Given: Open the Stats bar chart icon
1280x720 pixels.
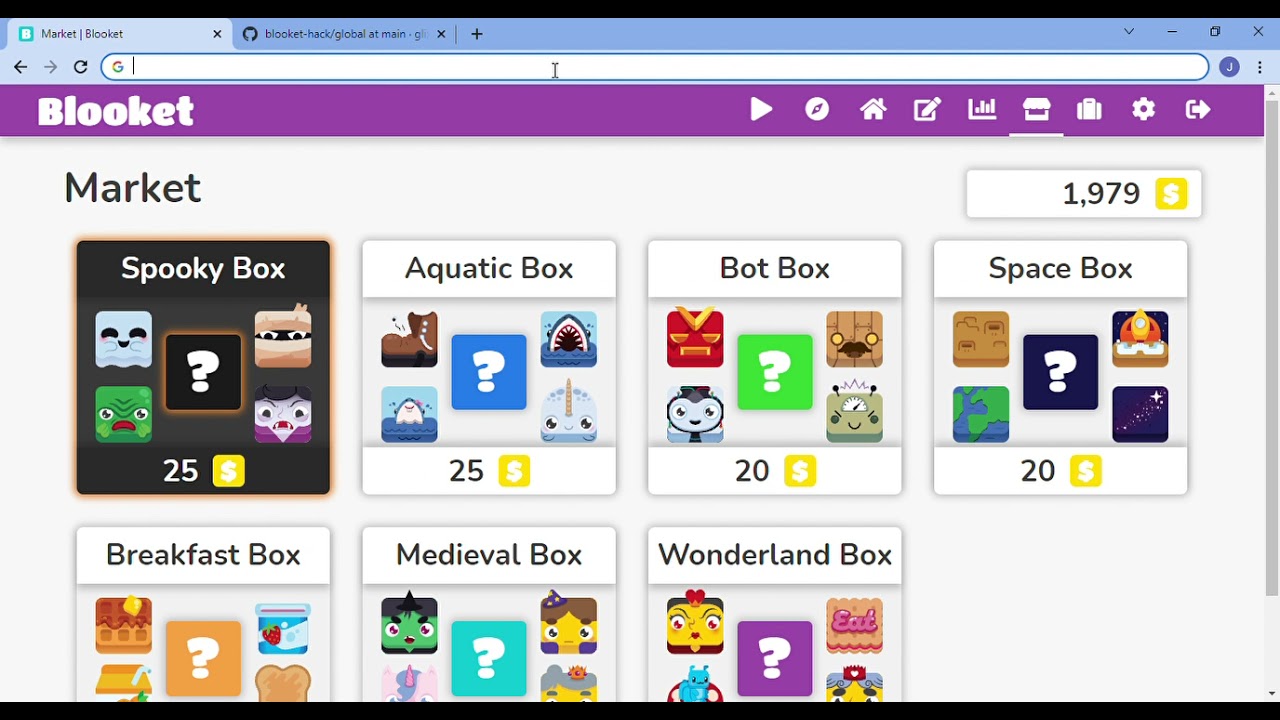Looking at the screenshot, I should click(982, 109).
